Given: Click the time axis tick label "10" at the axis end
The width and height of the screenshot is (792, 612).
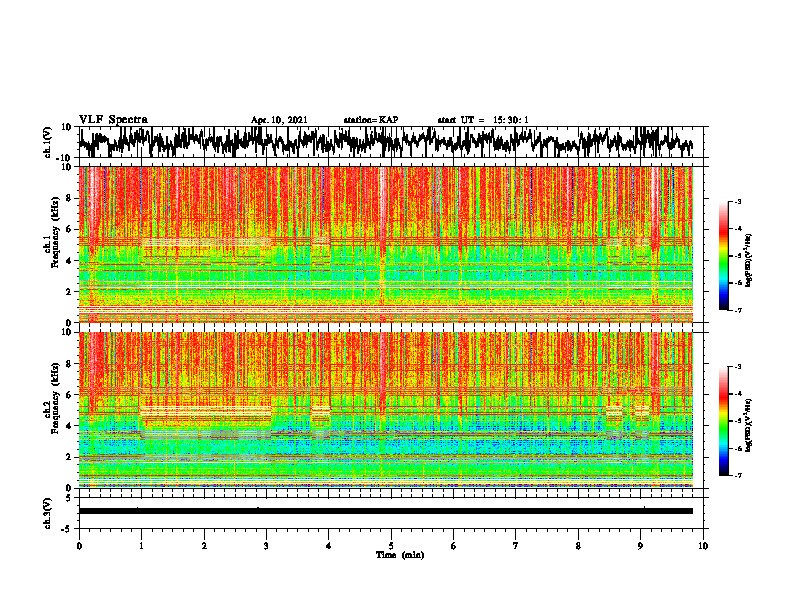Looking at the screenshot, I should (x=703, y=546).
